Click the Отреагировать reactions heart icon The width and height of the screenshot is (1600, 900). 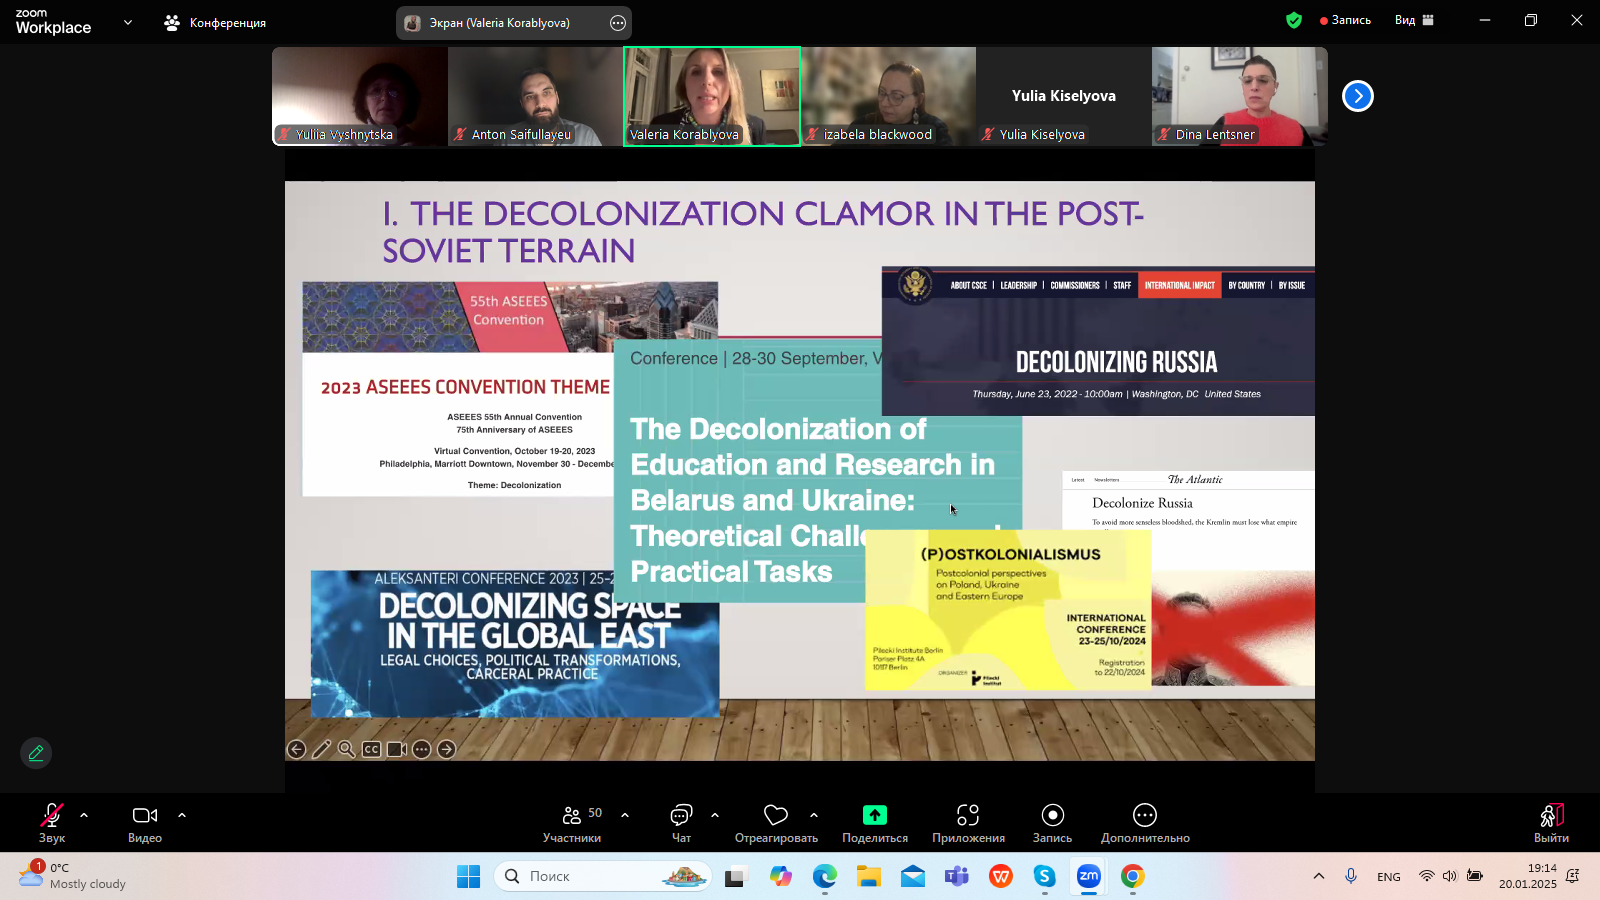776,822
